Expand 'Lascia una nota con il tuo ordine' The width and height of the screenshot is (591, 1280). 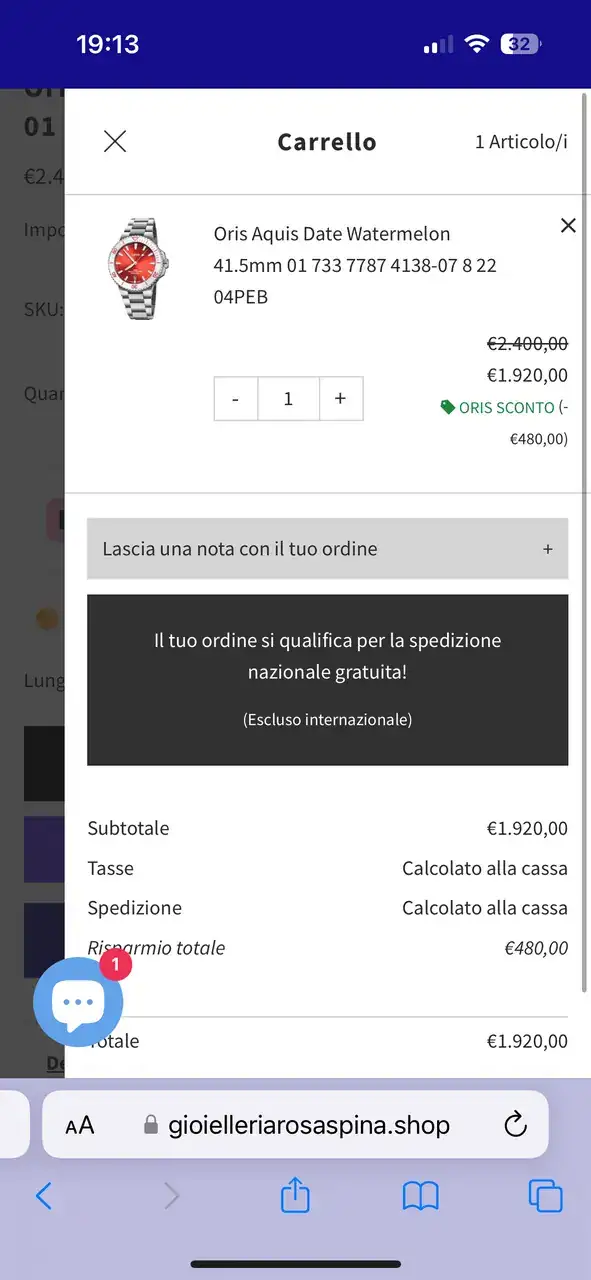(x=327, y=549)
